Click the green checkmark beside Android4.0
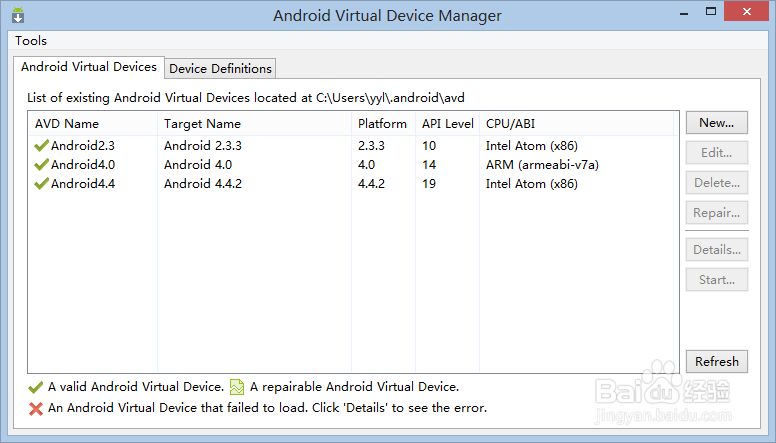 pyautogui.click(x=41, y=164)
